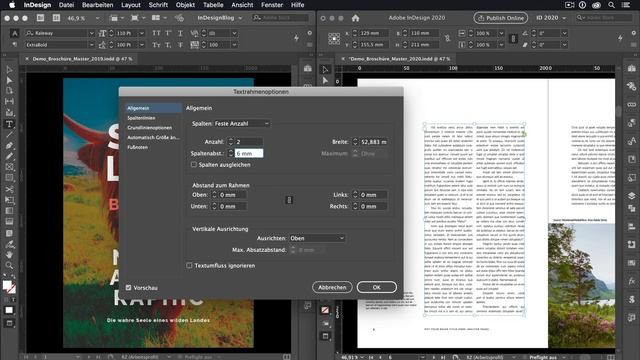Toggle scale percentage constrain link in control bar
The width and height of the screenshot is (640, 360).
(513, 39)
